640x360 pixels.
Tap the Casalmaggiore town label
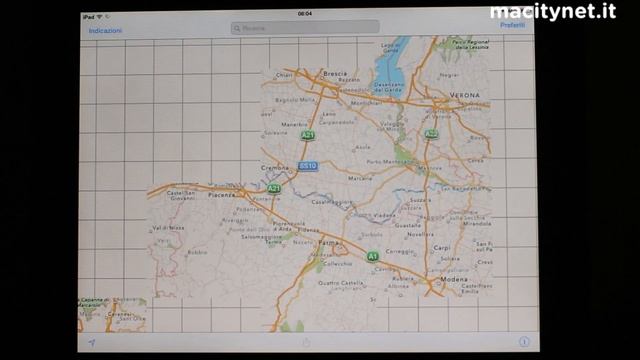(x=331, y=202)
